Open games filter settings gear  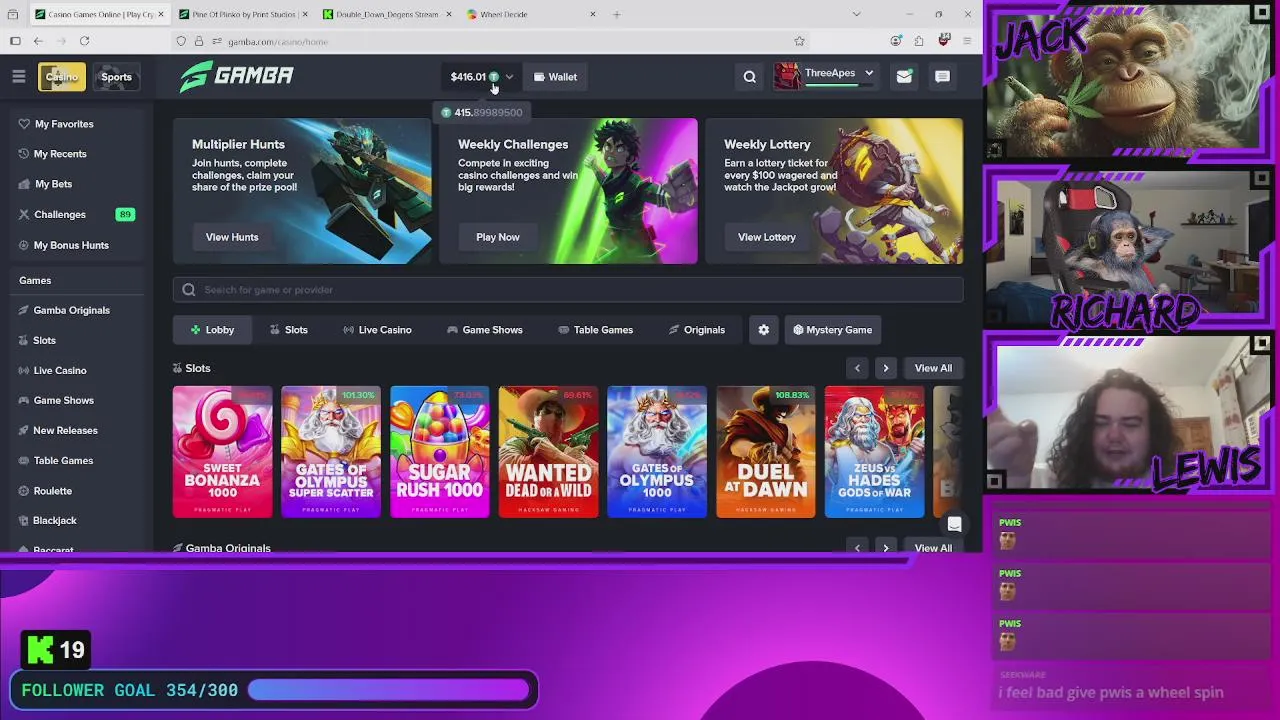[763, 330]
